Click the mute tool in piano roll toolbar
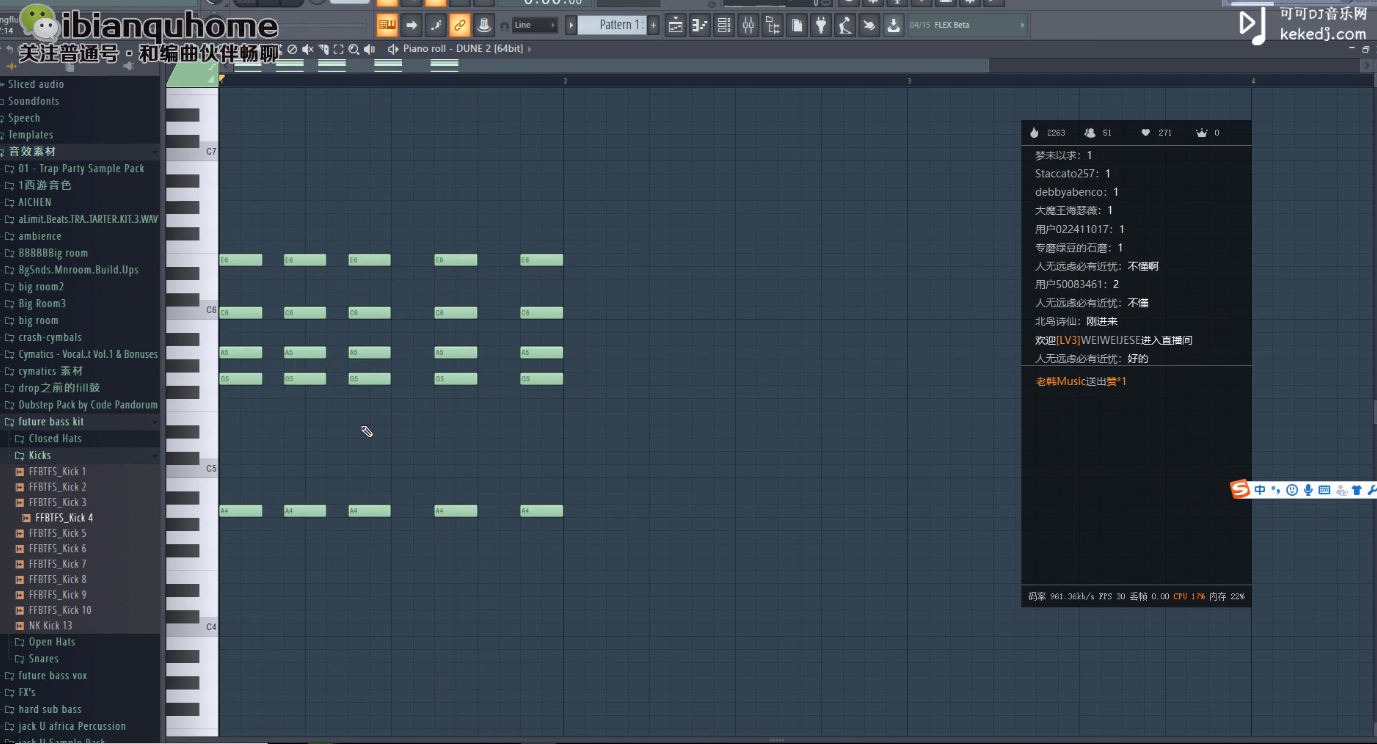The image size is (1377, 744). tap(308, 49)
